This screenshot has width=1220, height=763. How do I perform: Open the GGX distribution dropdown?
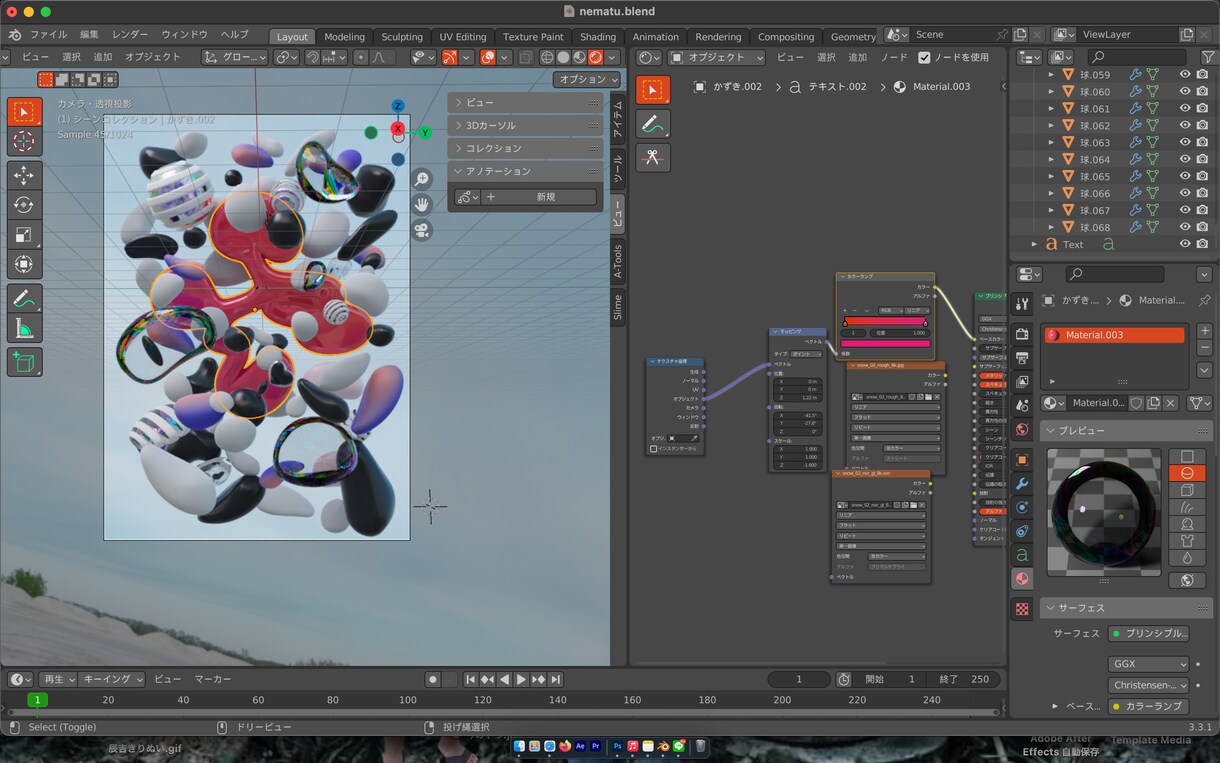click(x=1148, y=664)
